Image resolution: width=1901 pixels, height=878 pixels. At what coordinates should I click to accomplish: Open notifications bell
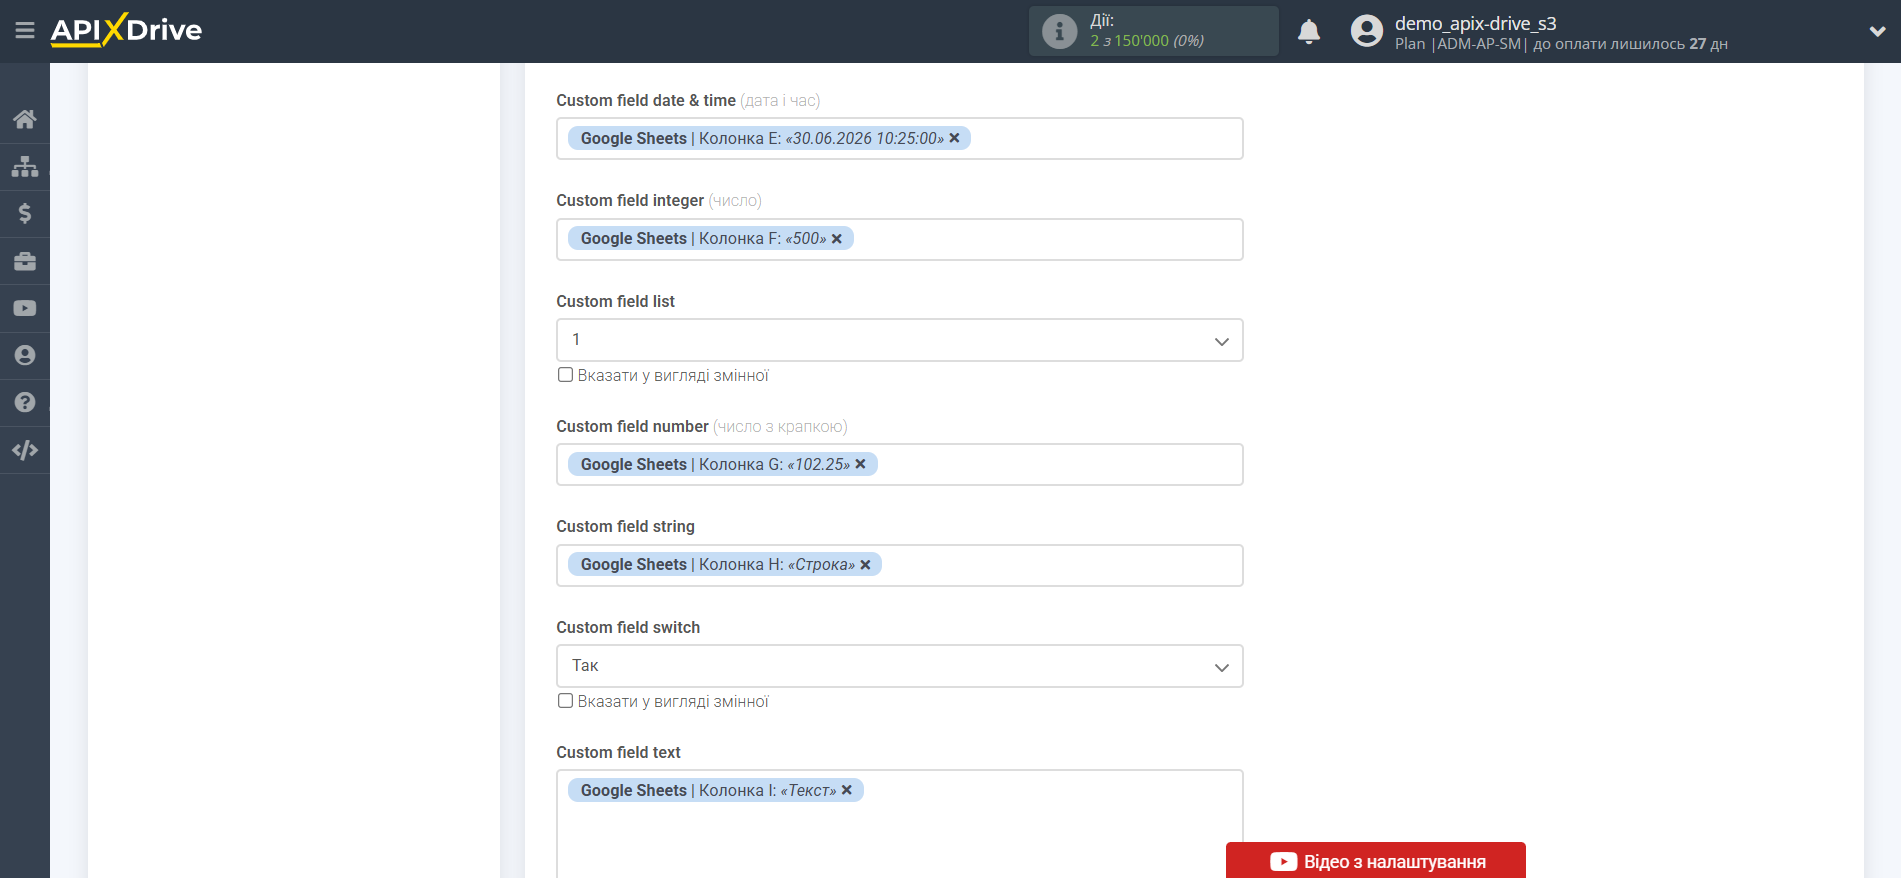1309,32
